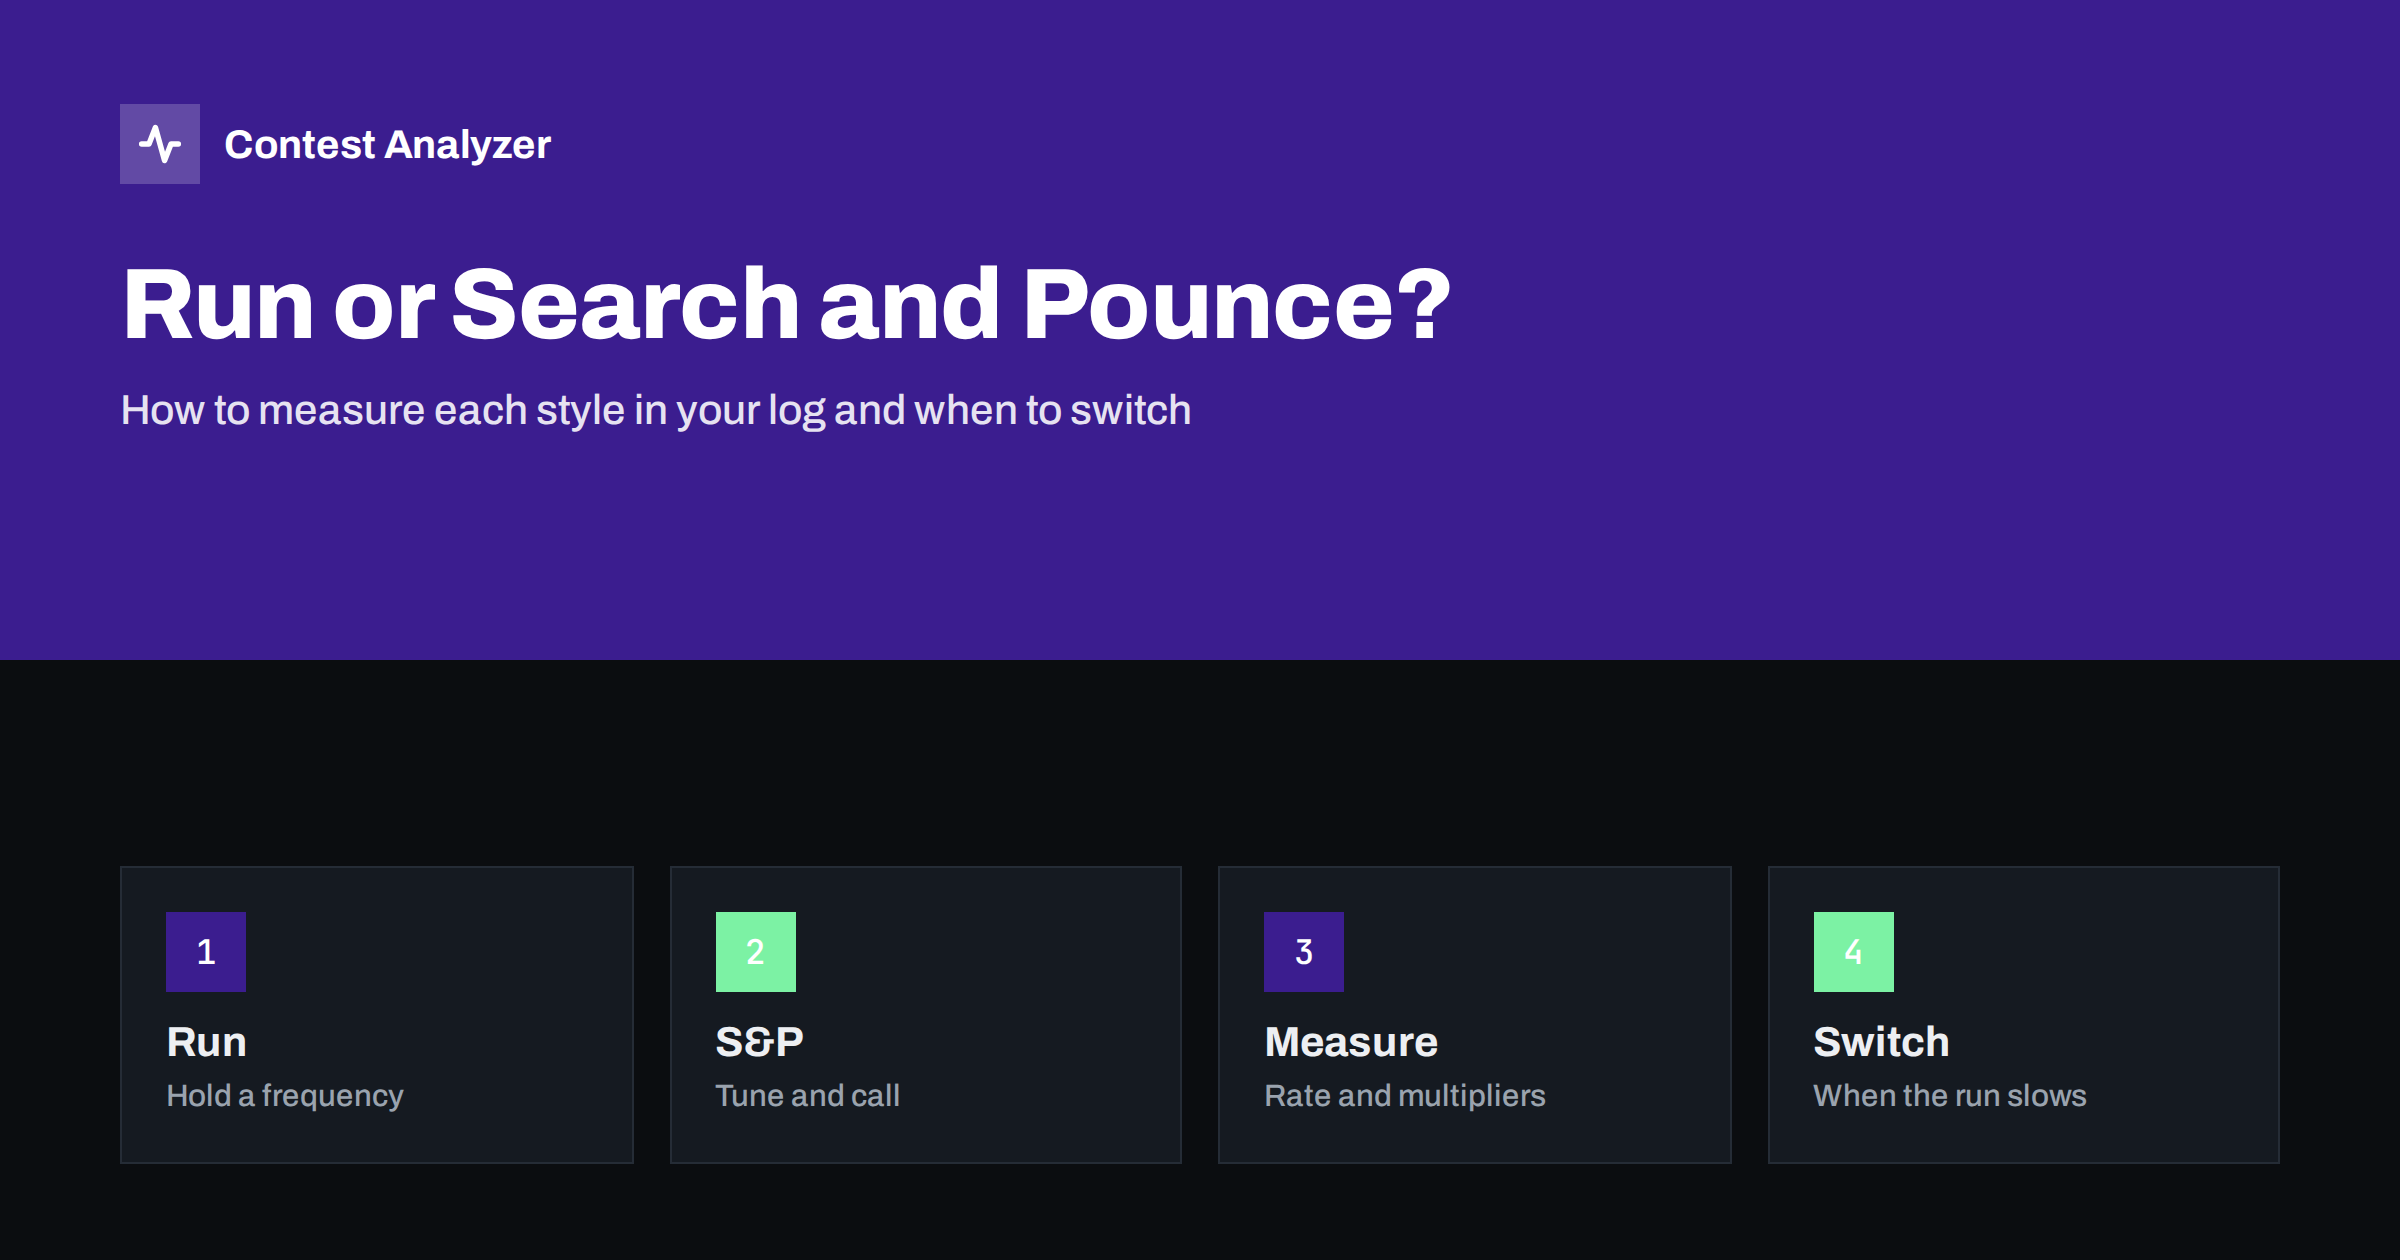Select the Run or Search and Pounce? headline

click(786, 304)
